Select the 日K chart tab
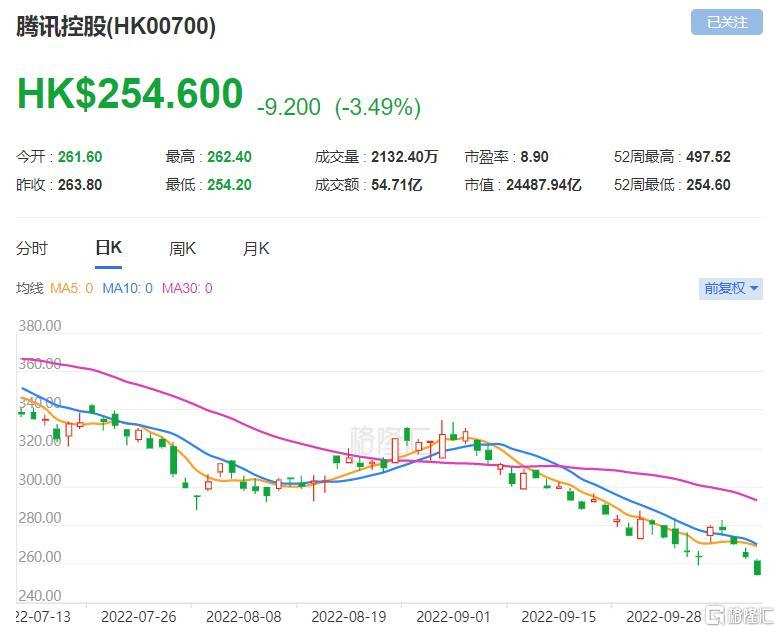780x632 pixels. point(108,247)
